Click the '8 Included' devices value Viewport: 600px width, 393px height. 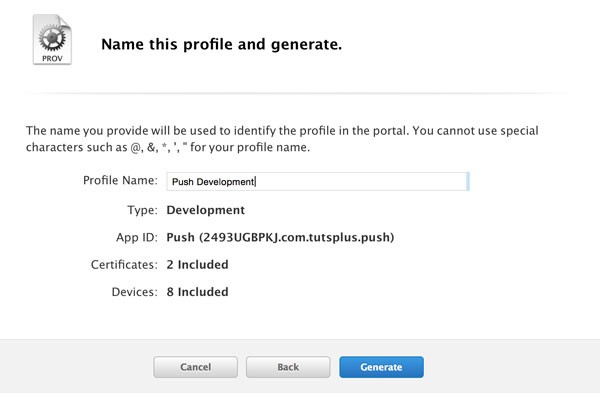pyautogui.click(x=197, y=292)
